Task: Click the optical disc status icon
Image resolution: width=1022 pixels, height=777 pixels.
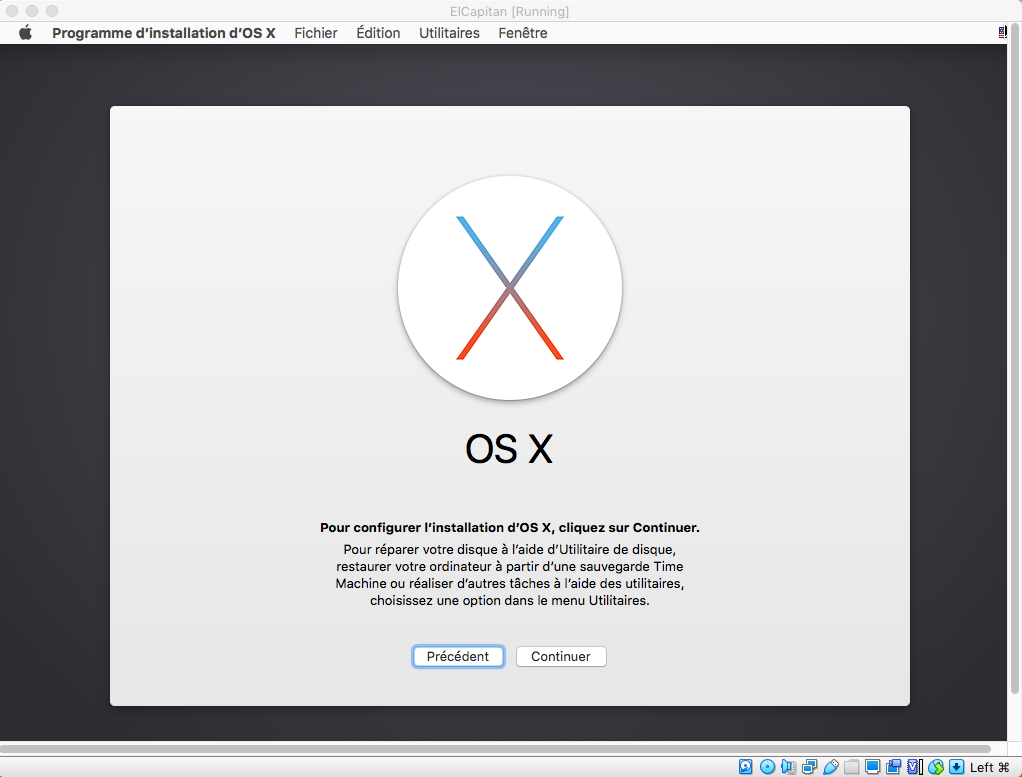Action: 767,767
